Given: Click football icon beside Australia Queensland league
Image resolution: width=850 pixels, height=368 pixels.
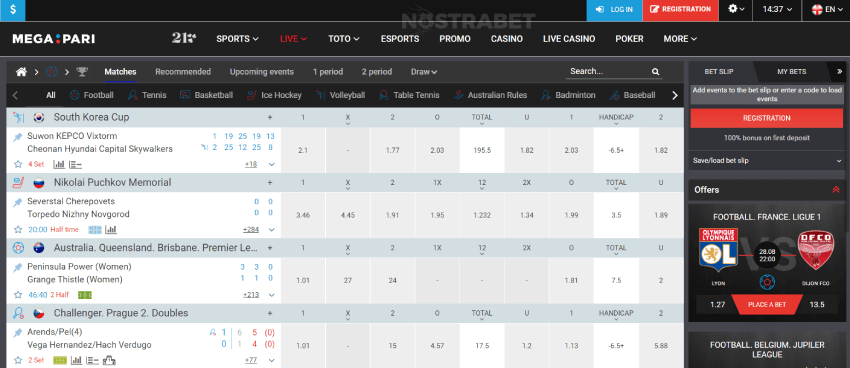Looking at the screenshot, I should click(x=18, y=248).
